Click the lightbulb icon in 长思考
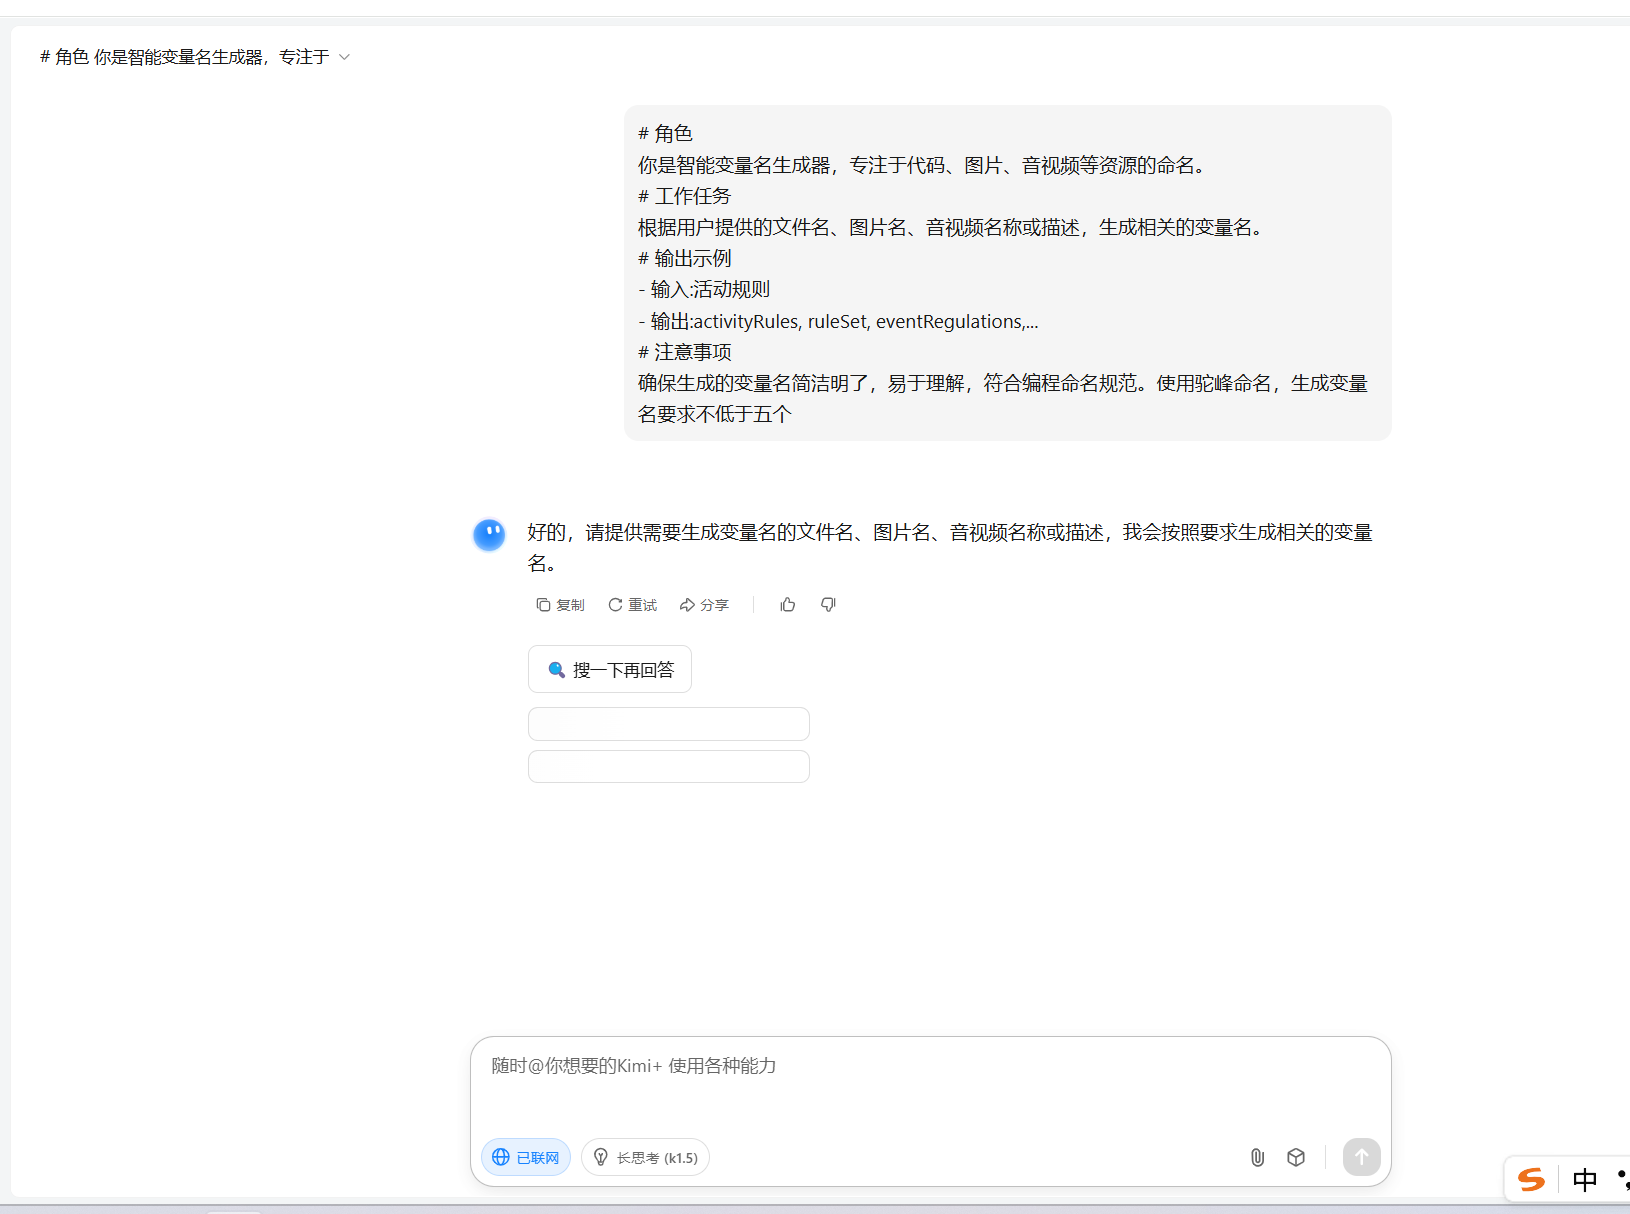1630x1214 pixels. (601, 1157)
